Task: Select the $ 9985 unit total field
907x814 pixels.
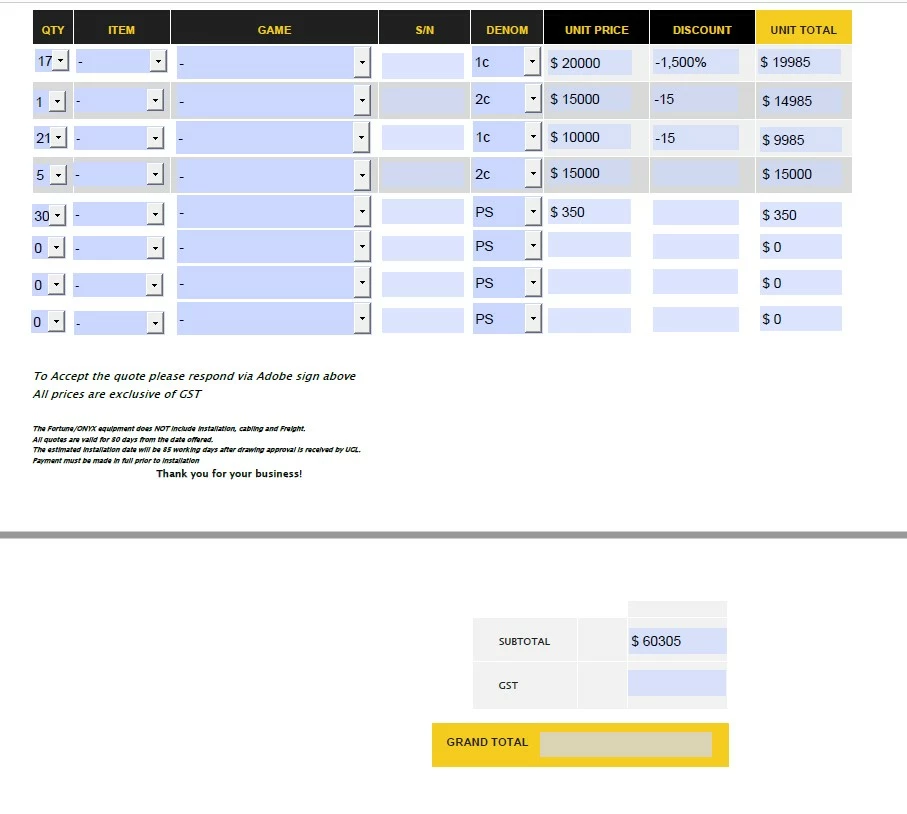Action: (801, 139)
